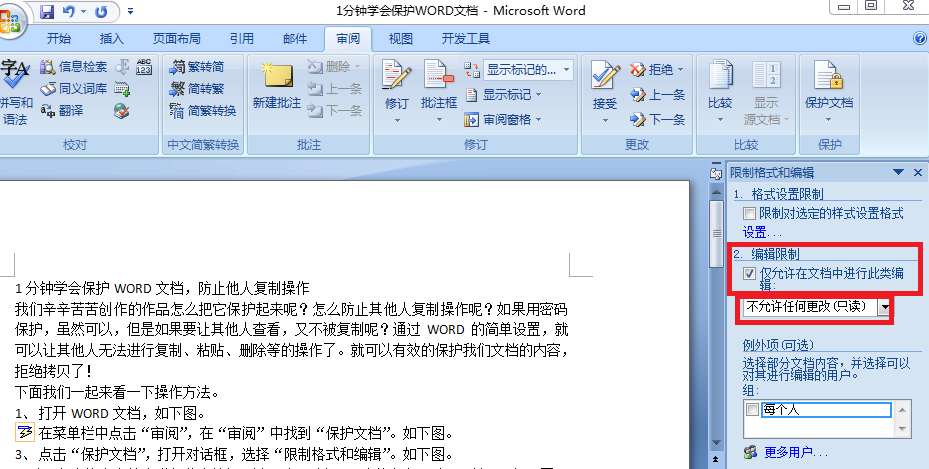Click the globe with checkmark language icon
Viewport: 929px width, 469px height.
point(121,111)
